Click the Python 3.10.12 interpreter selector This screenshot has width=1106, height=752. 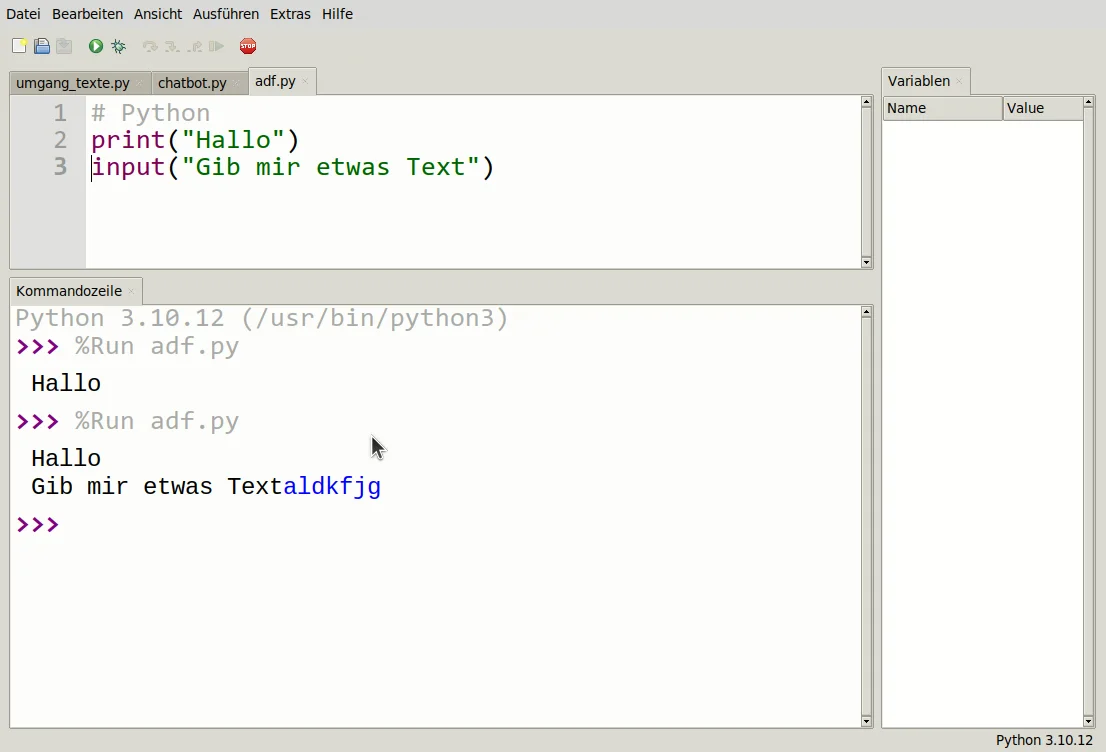click(1044, 740)
